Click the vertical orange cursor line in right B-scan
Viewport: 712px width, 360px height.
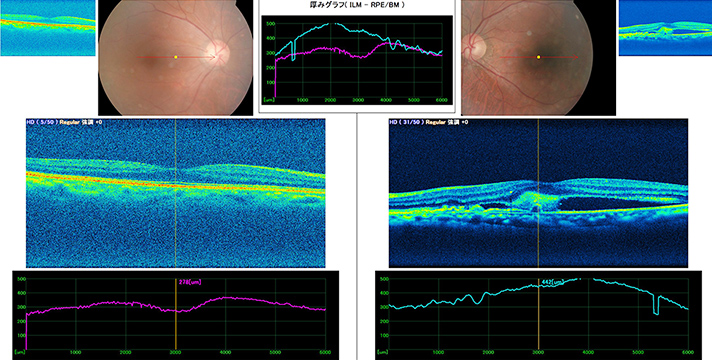point(539,193)
